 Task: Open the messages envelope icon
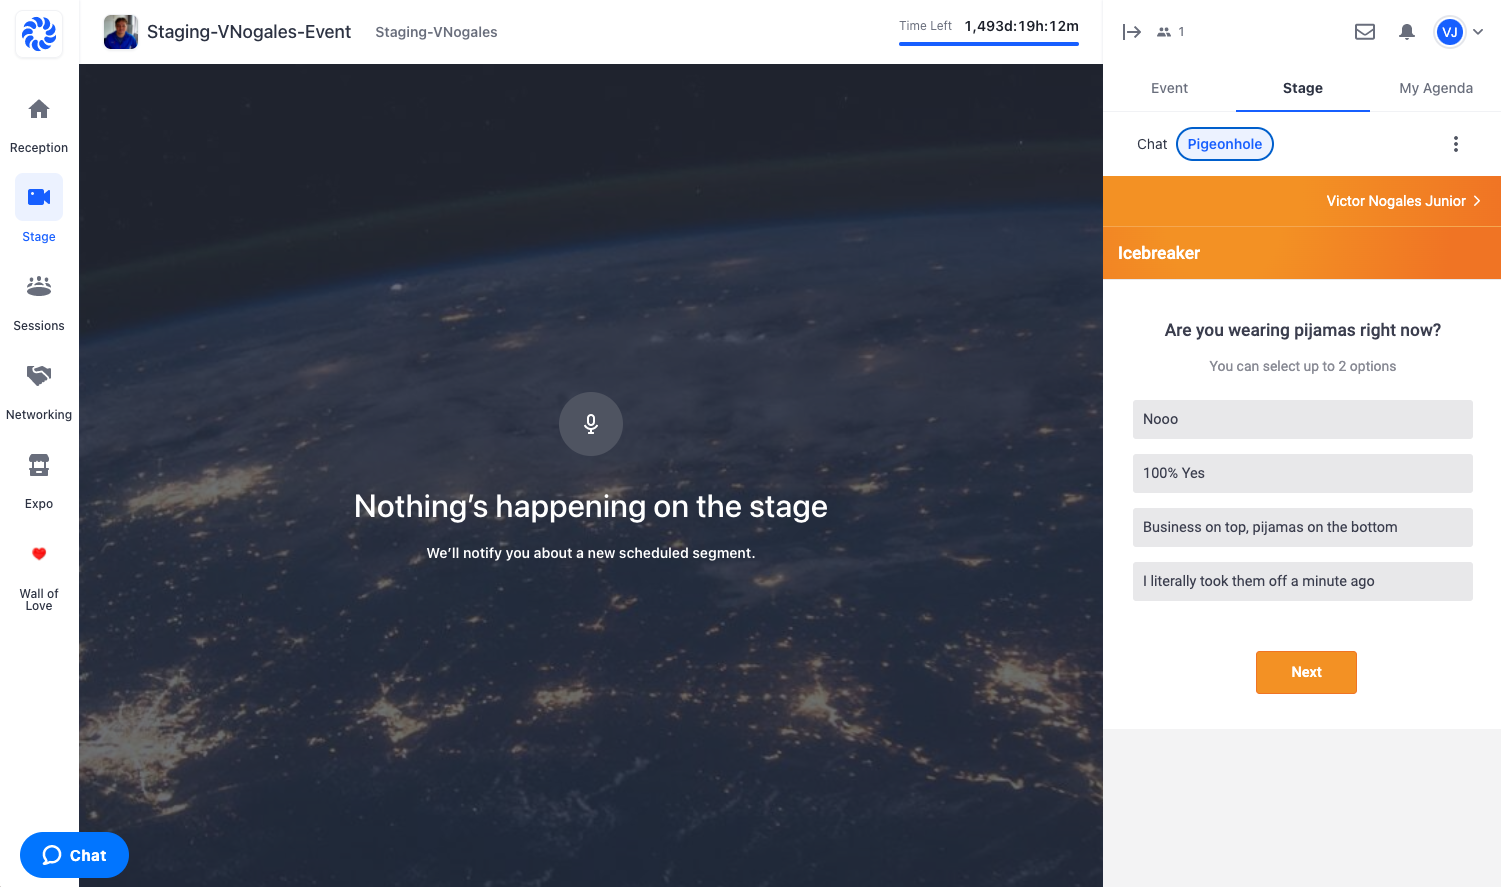click(1365, 32)
